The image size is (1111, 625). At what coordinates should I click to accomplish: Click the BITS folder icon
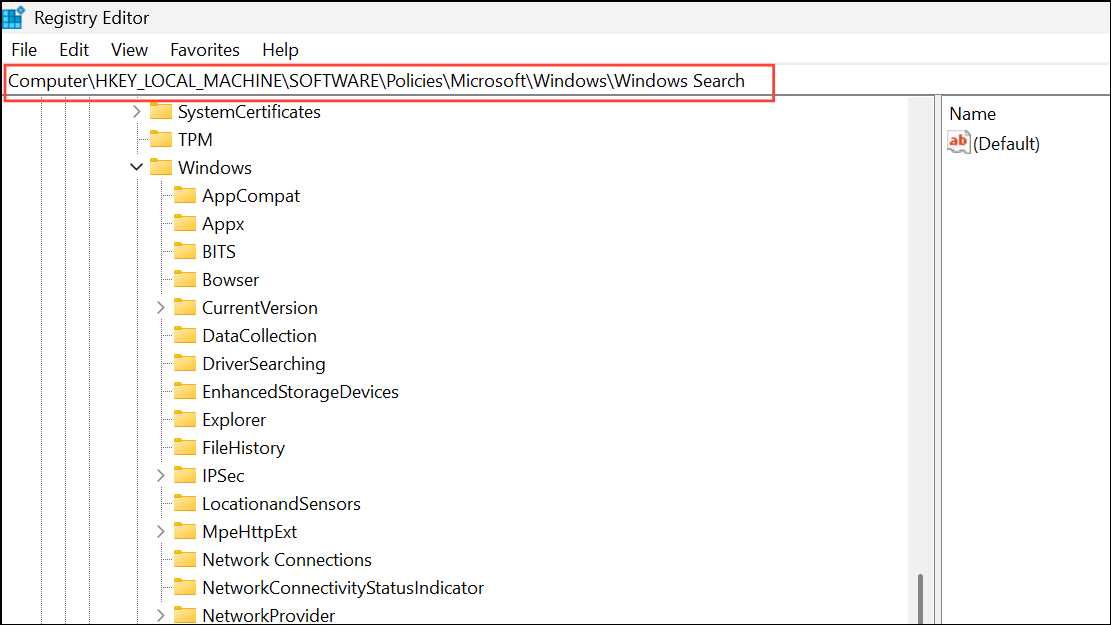coord(185,252)
